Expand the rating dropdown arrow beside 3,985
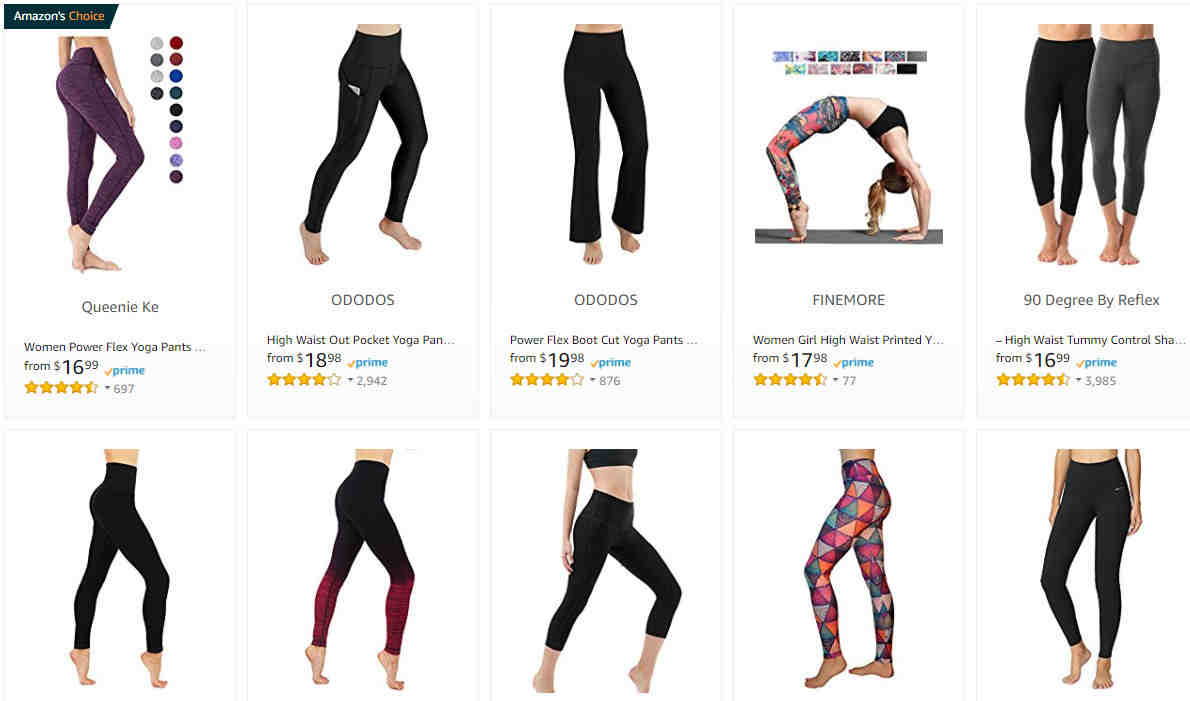 click(1078, 380)
